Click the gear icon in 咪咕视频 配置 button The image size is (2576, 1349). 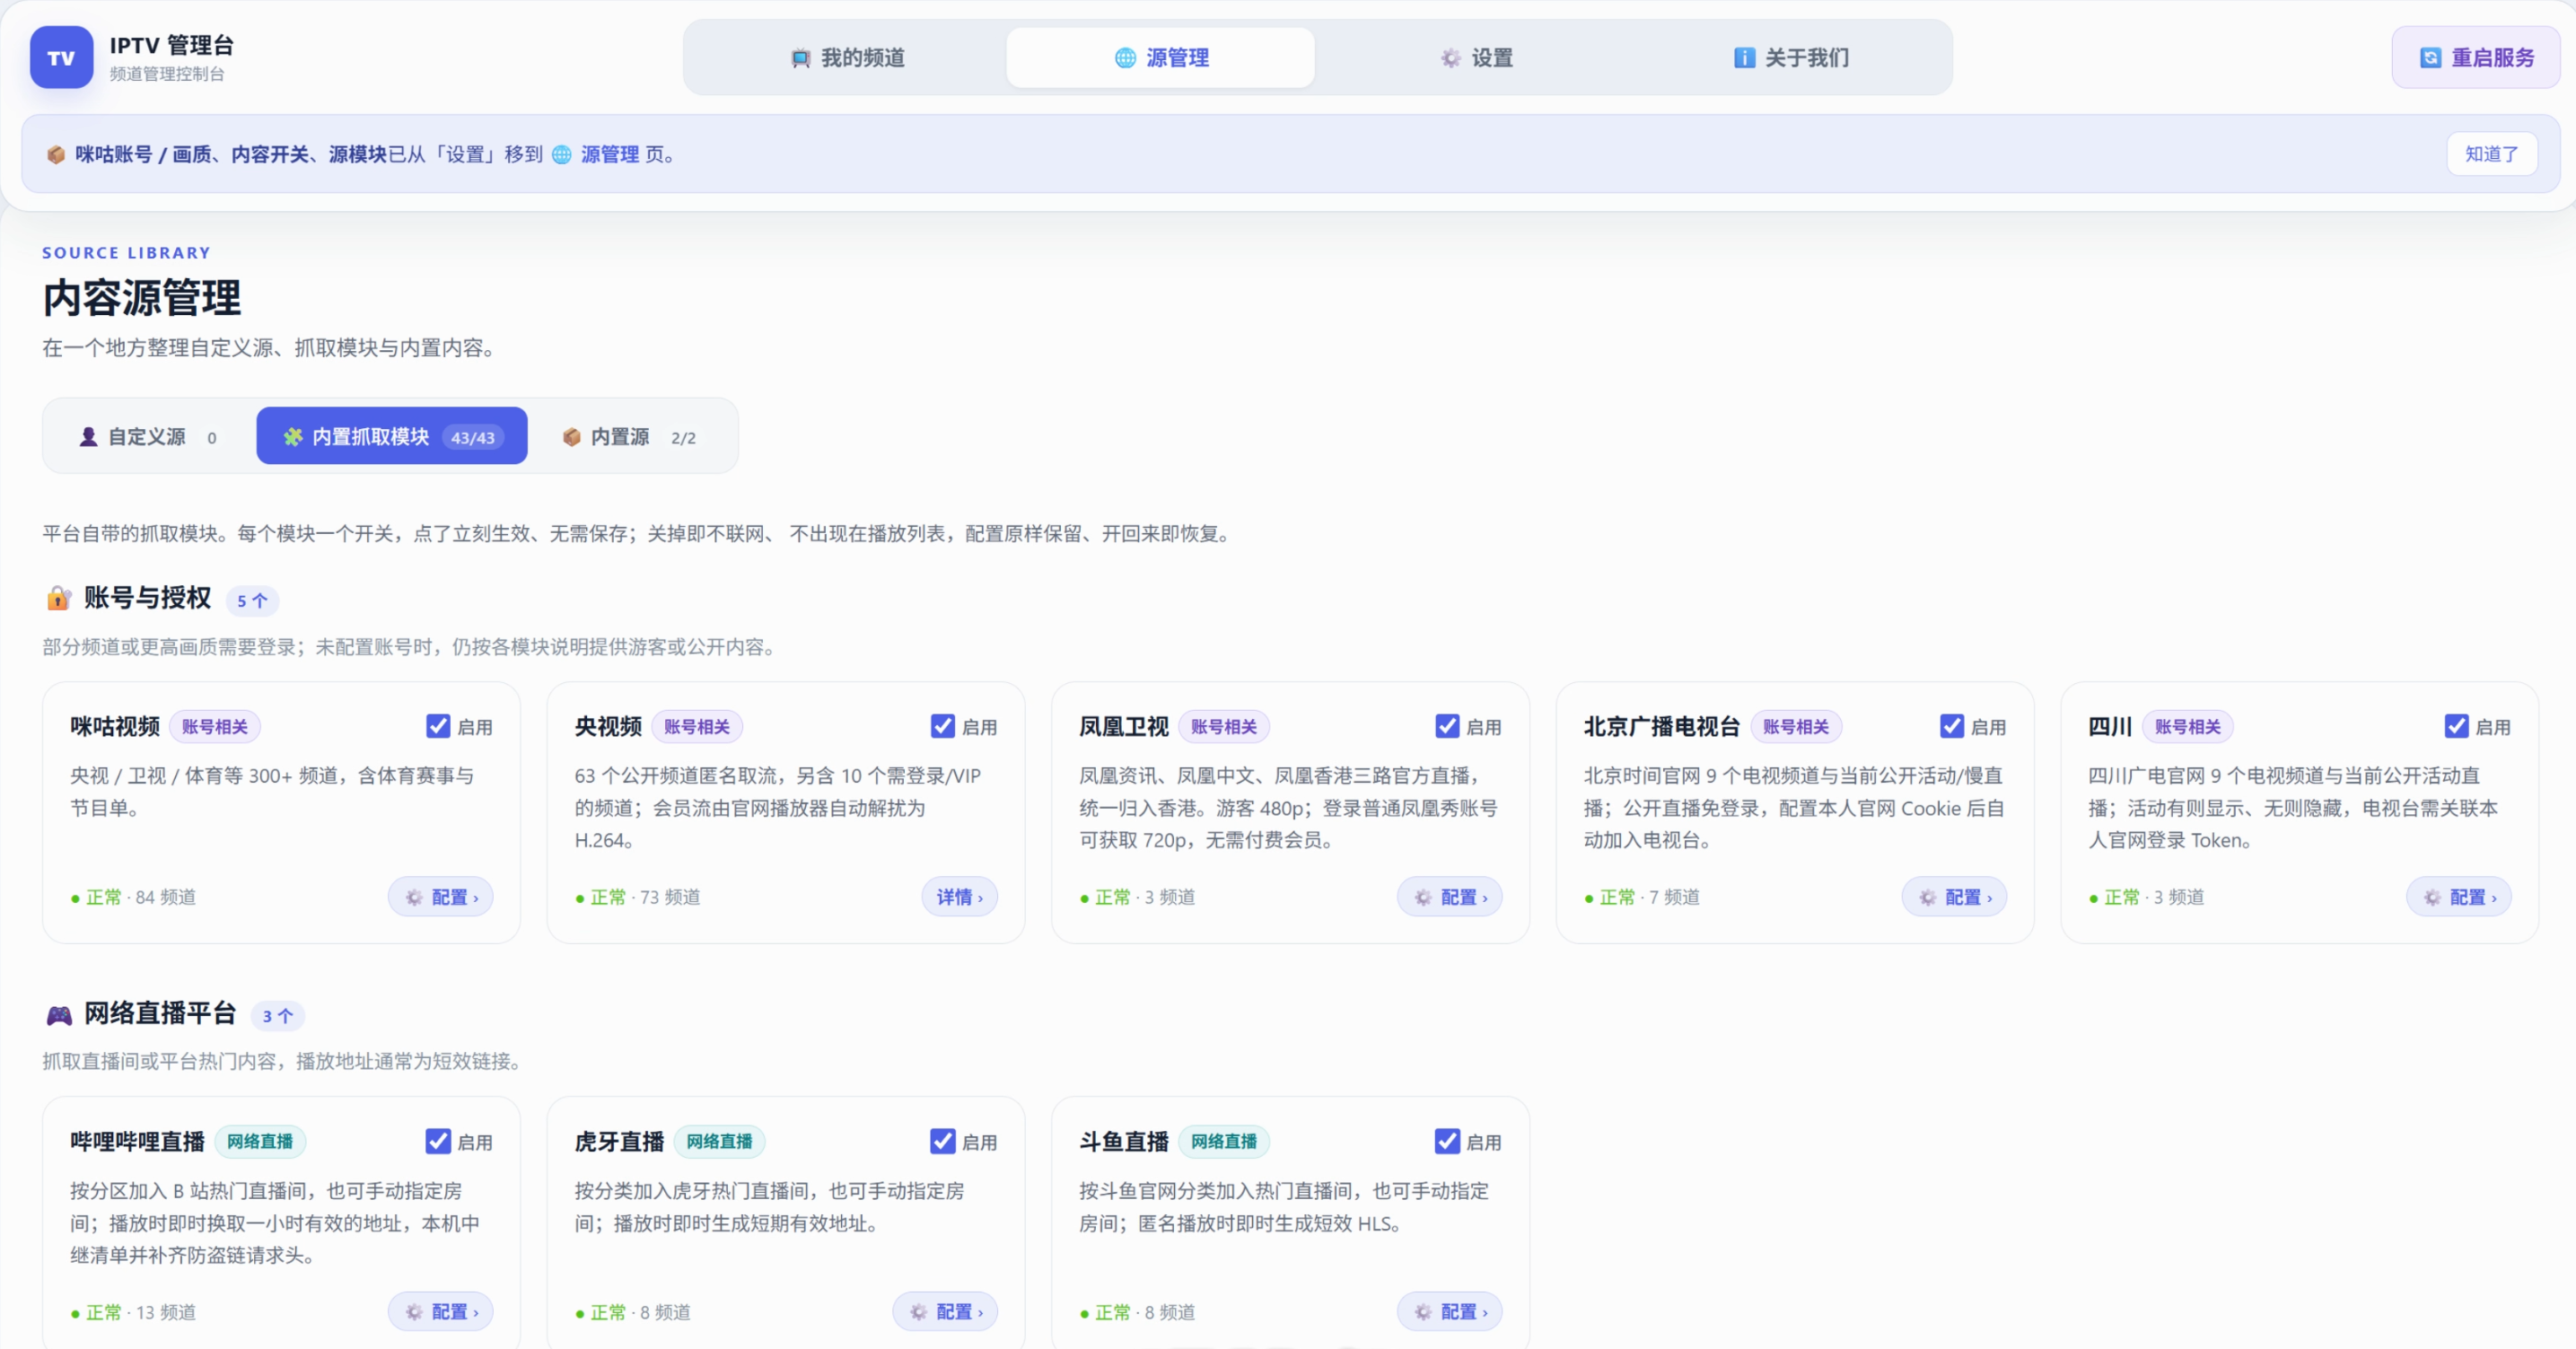[414, 897]
